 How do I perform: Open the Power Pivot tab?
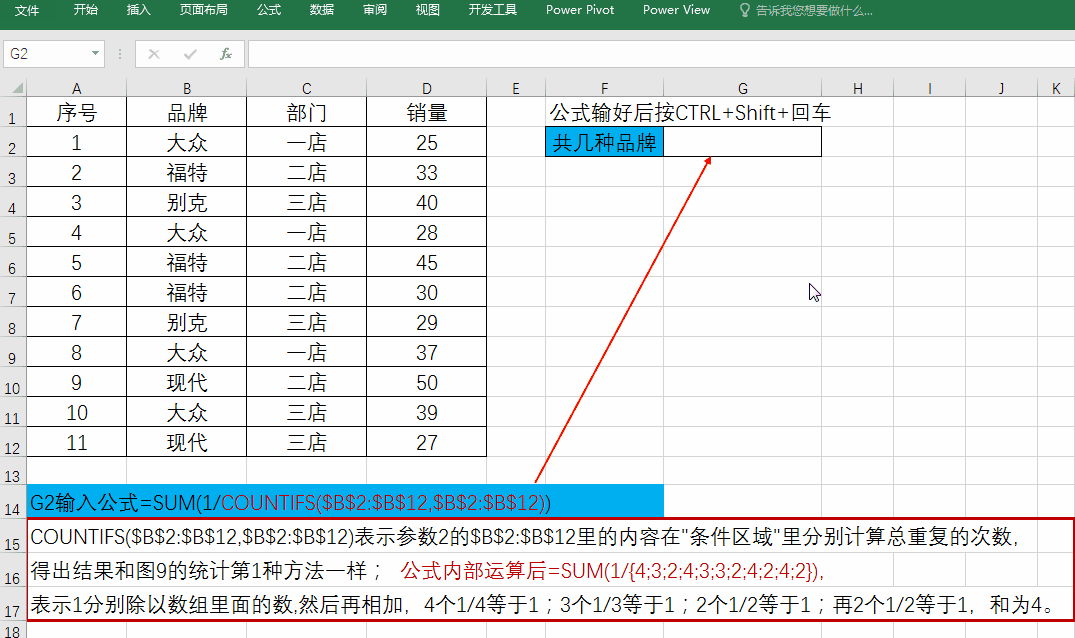click(x=580, y=10)
